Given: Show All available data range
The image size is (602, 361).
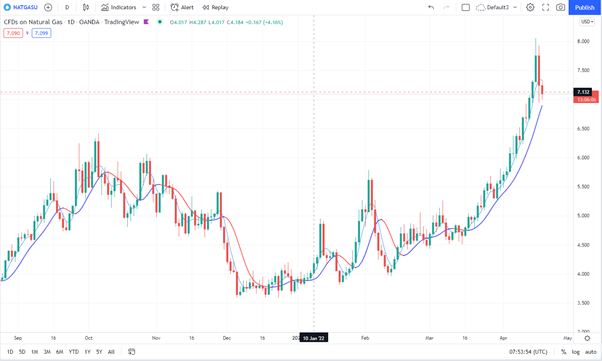Looking at the screenshot, I should (x=111, y=352).
